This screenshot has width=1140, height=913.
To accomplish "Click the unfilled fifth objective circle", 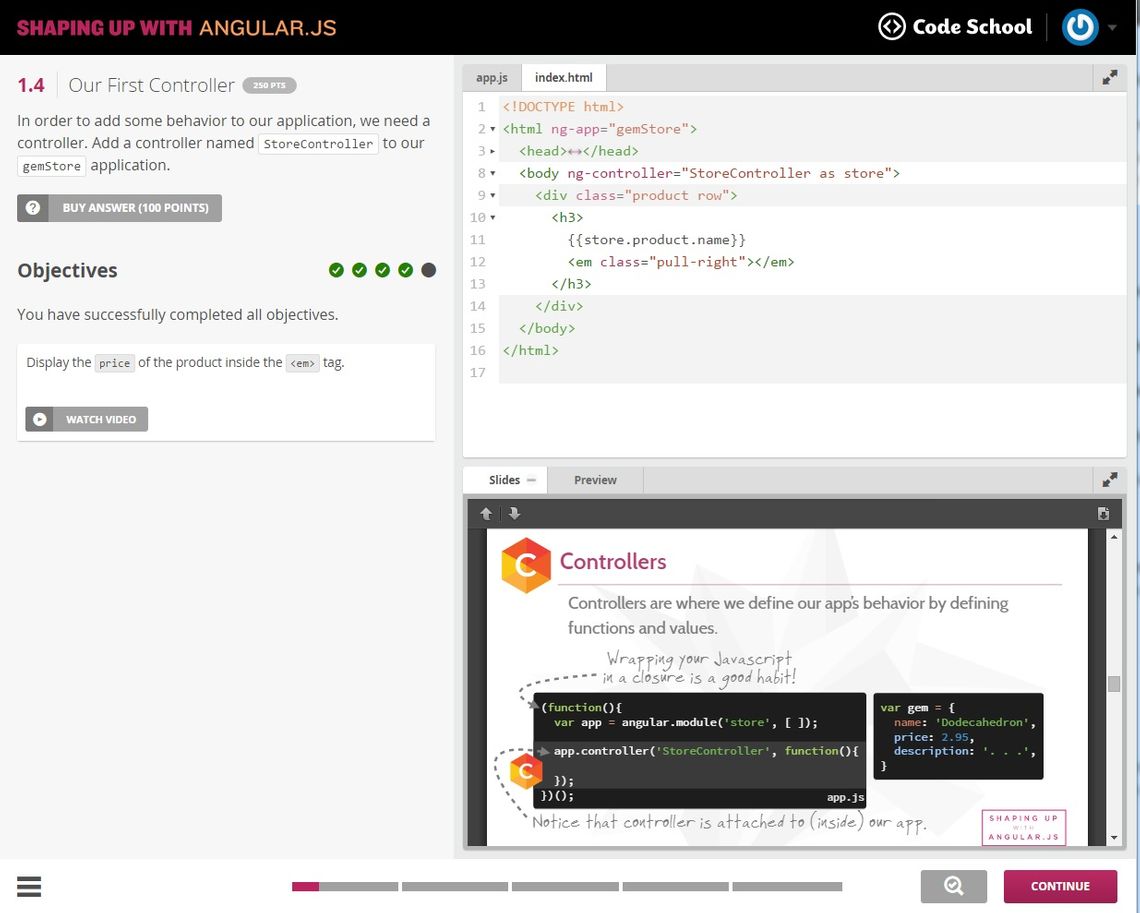I will (428, 269).
